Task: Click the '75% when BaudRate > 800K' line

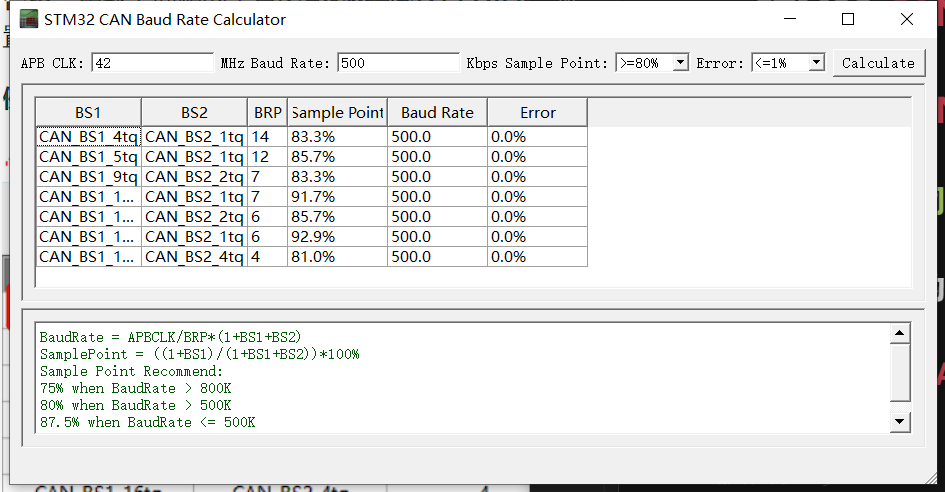Action: 136,388
